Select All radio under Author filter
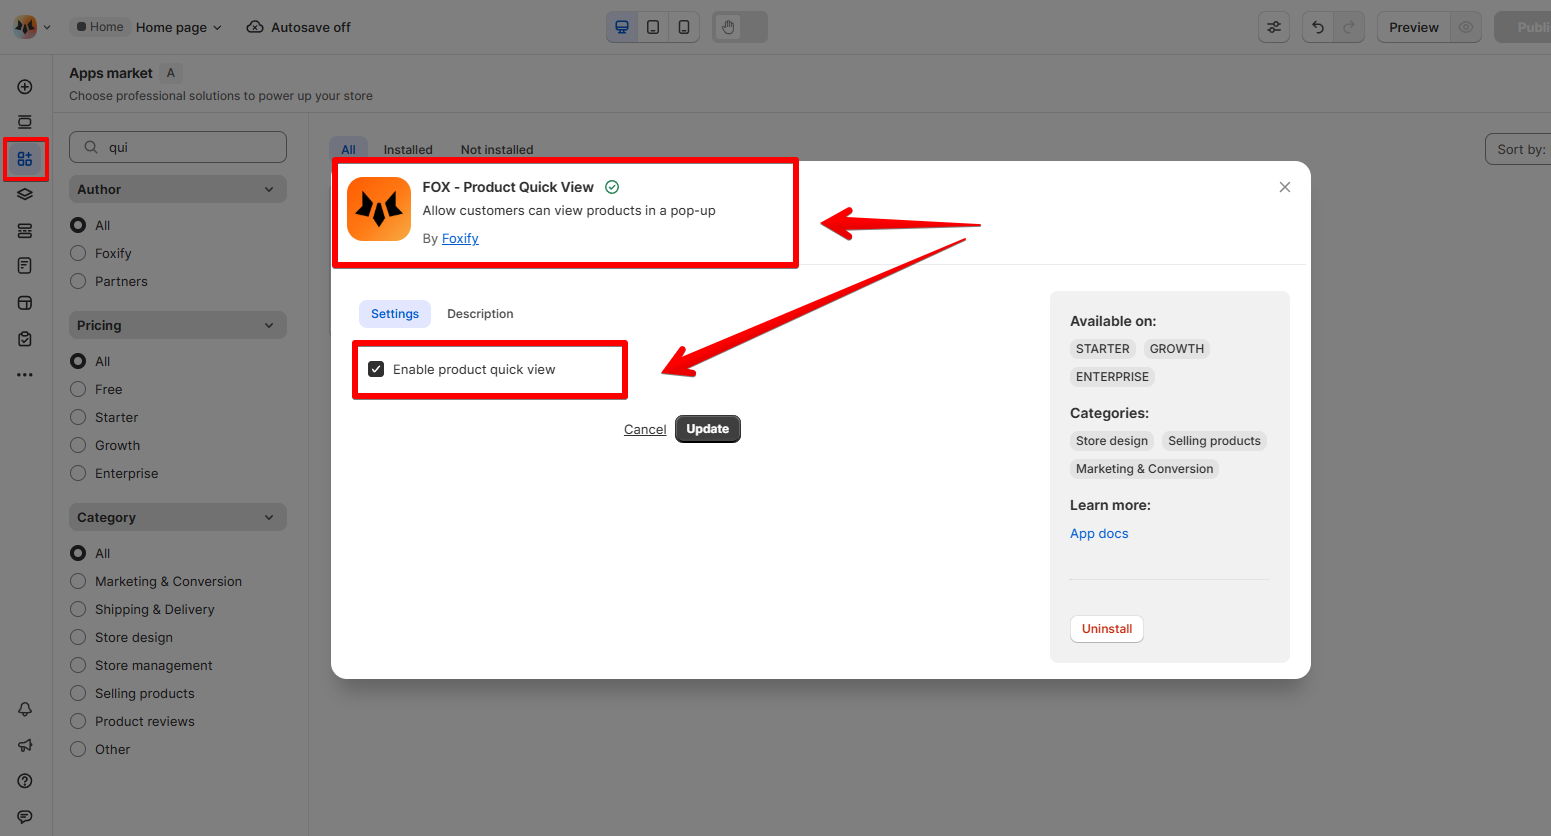Screen dimensions: 1551x836 click(x=78, y=225)
